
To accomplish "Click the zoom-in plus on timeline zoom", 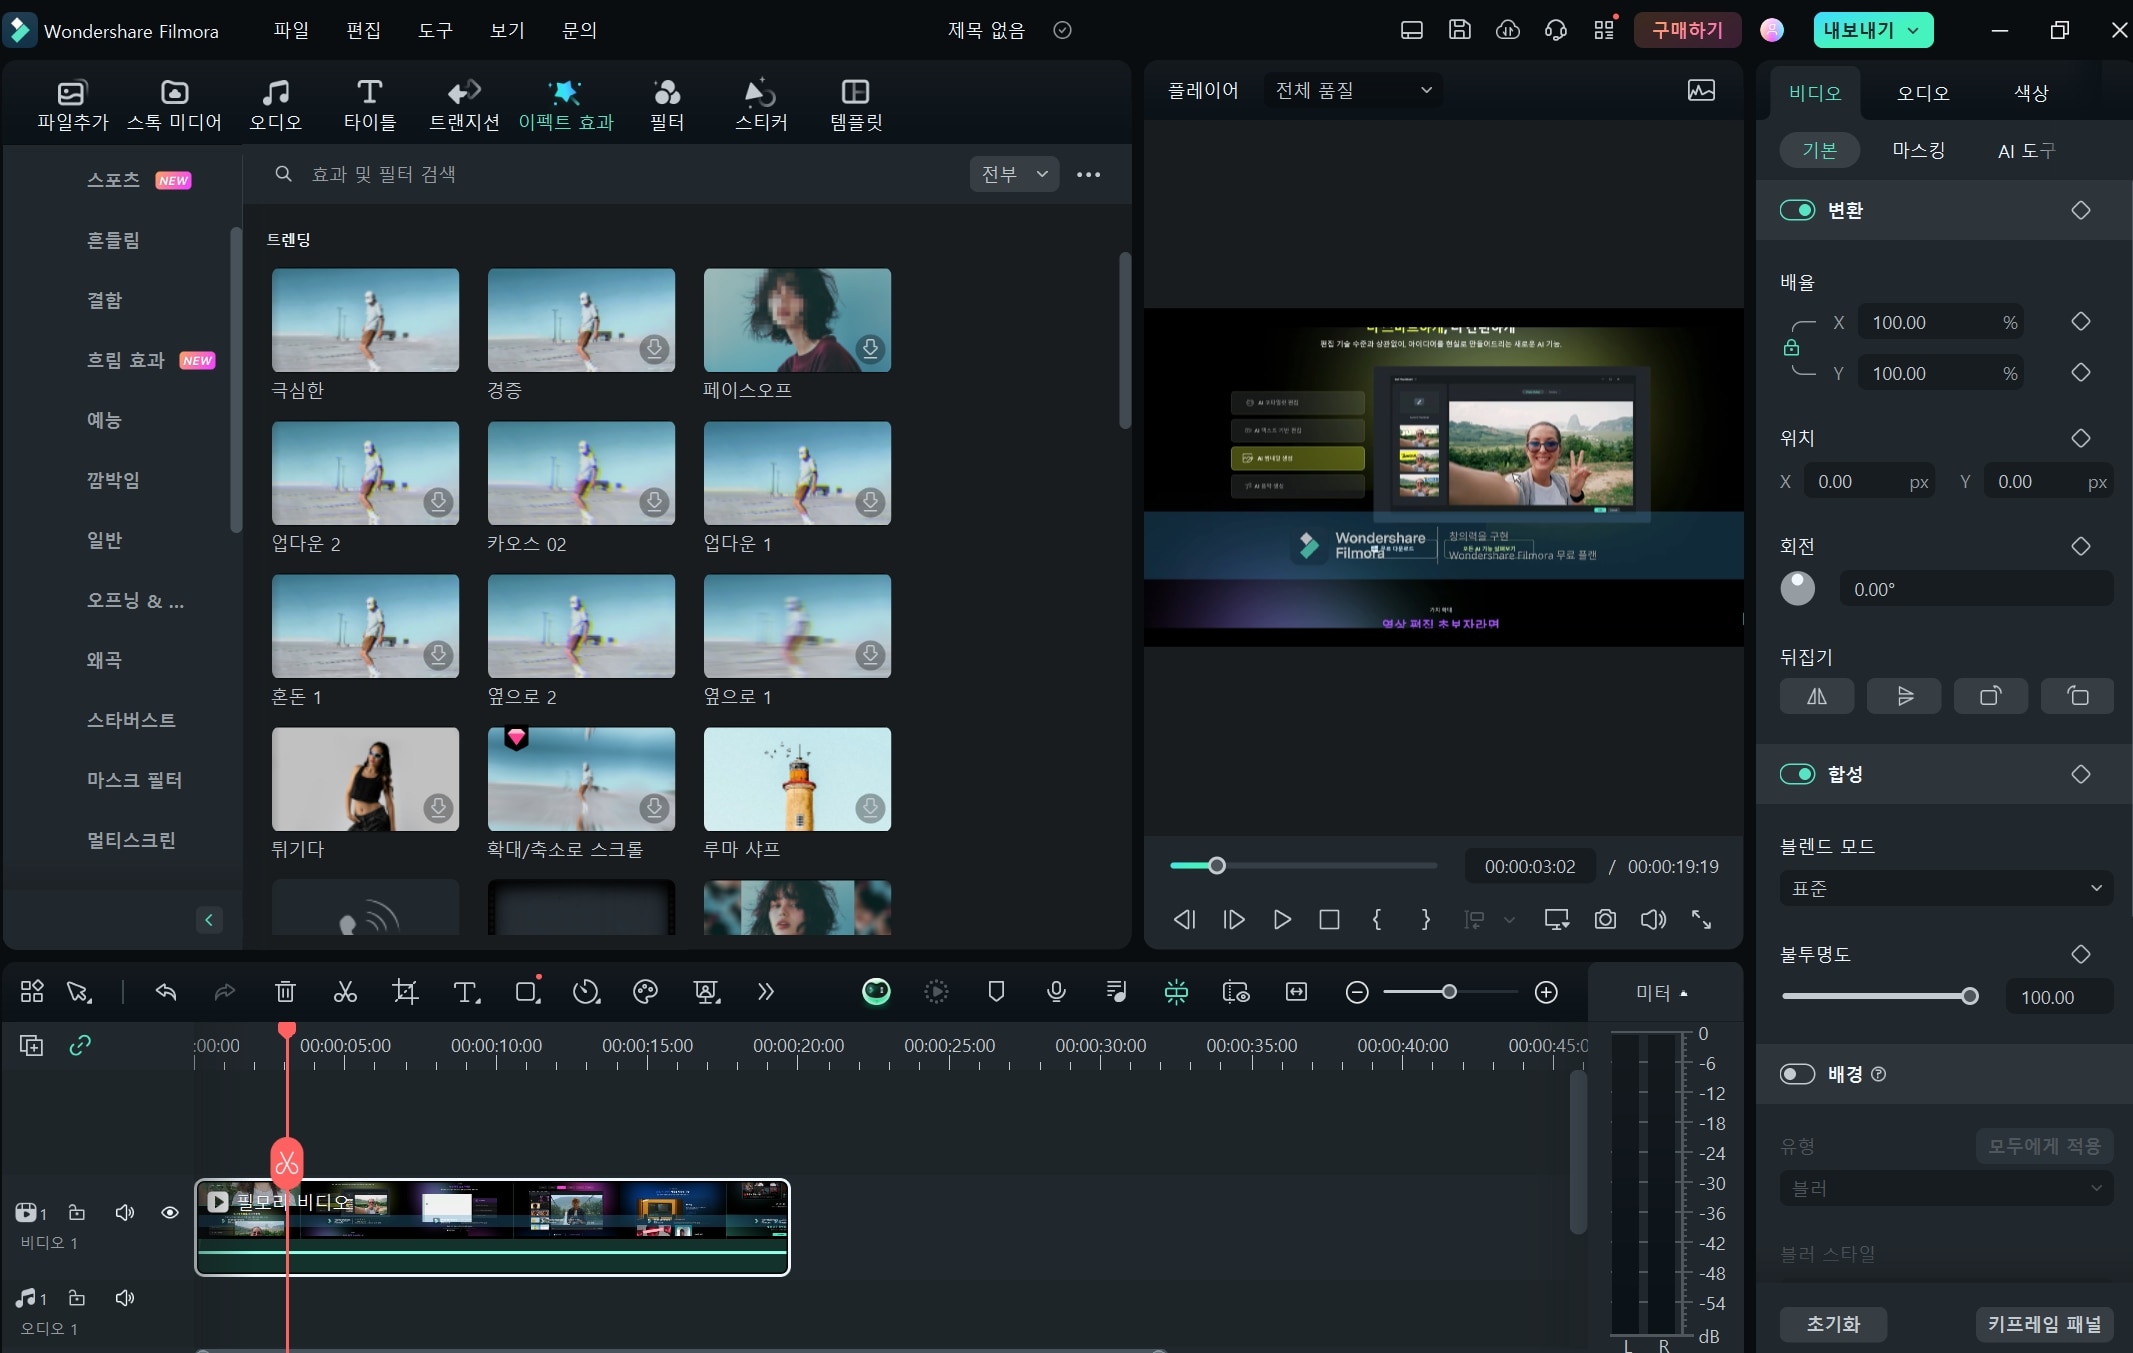I will click(1546, 992).
